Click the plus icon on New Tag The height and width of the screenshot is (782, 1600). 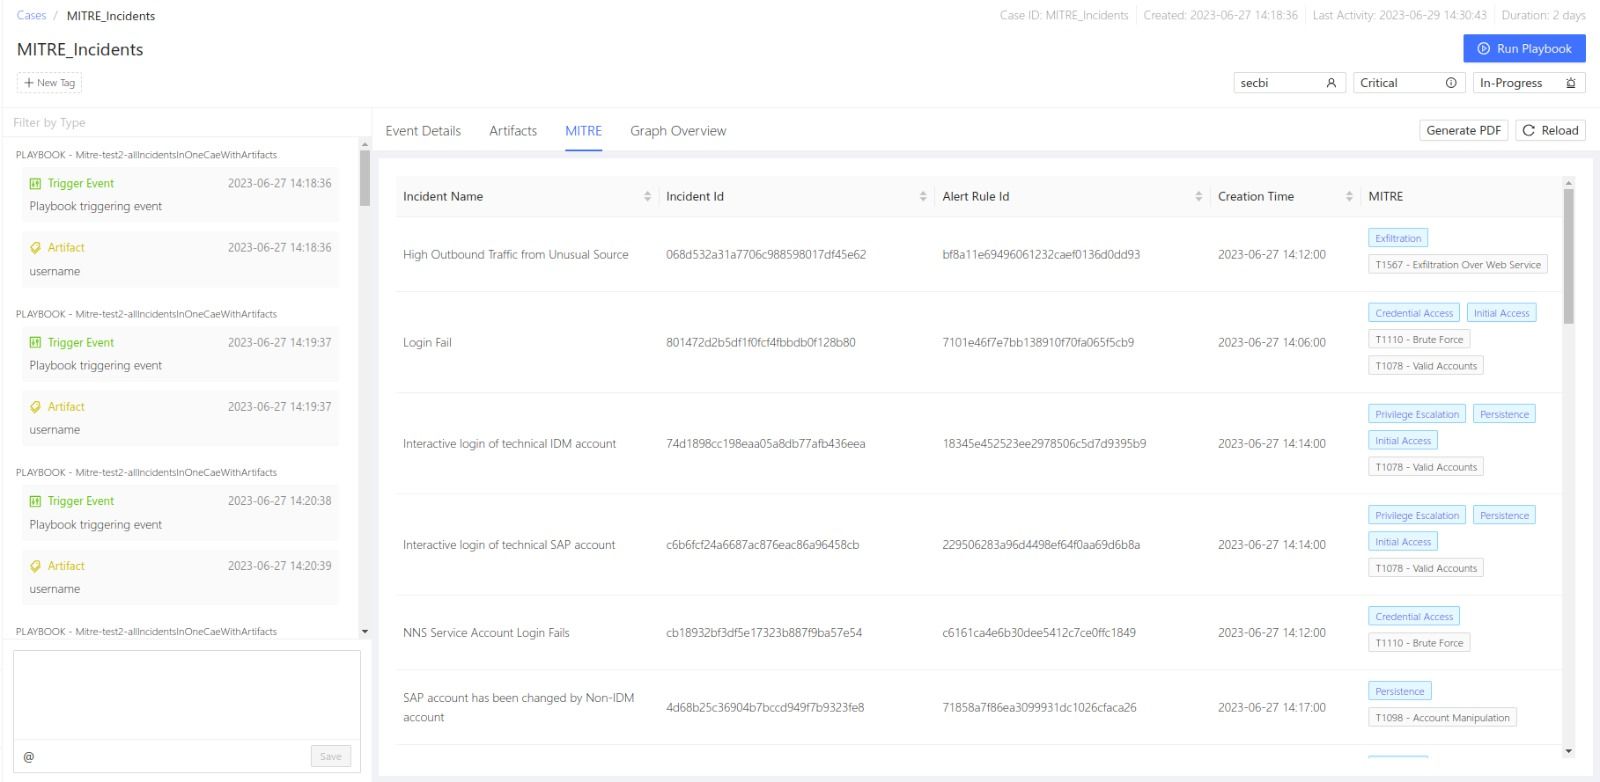(29, 83)
